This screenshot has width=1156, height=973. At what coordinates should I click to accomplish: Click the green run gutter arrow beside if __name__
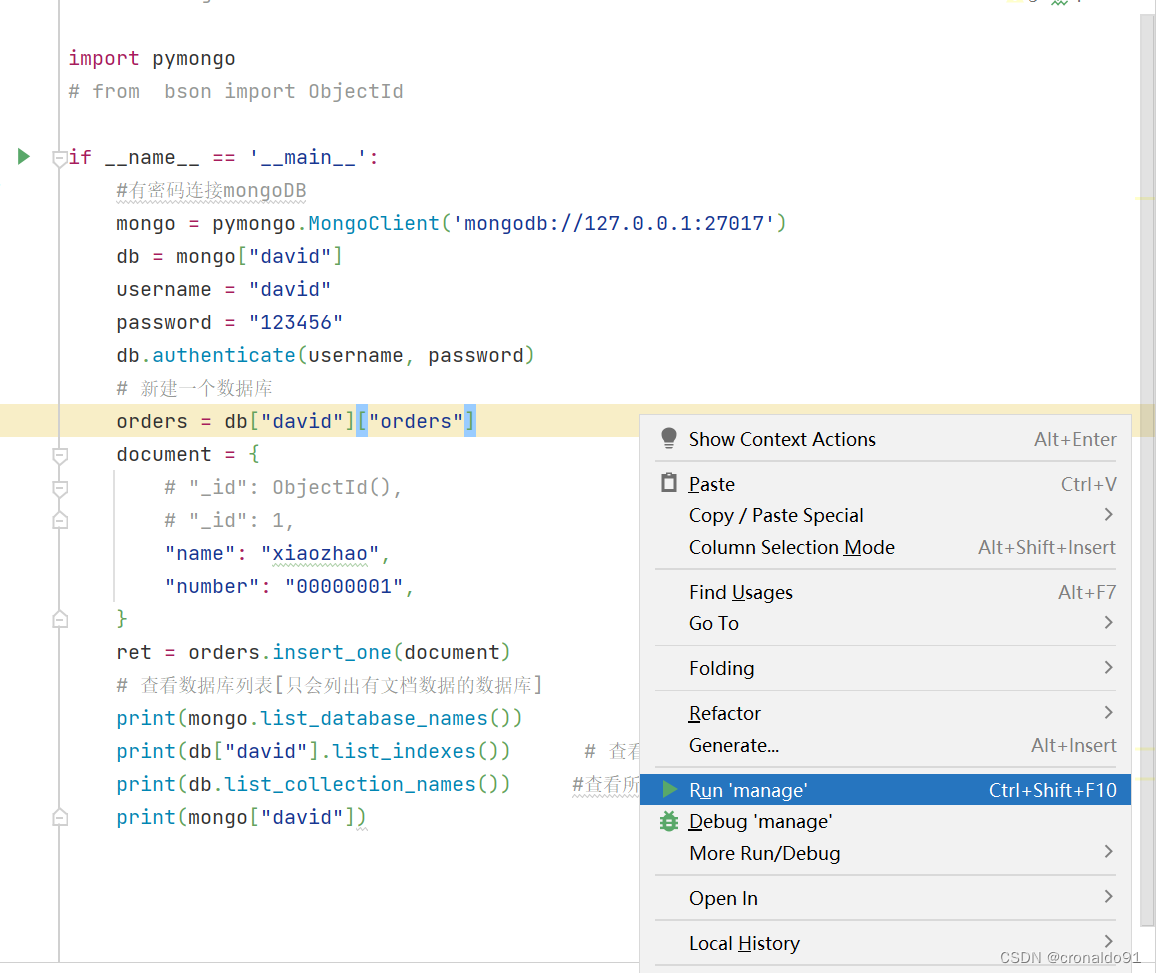point(24,156)
